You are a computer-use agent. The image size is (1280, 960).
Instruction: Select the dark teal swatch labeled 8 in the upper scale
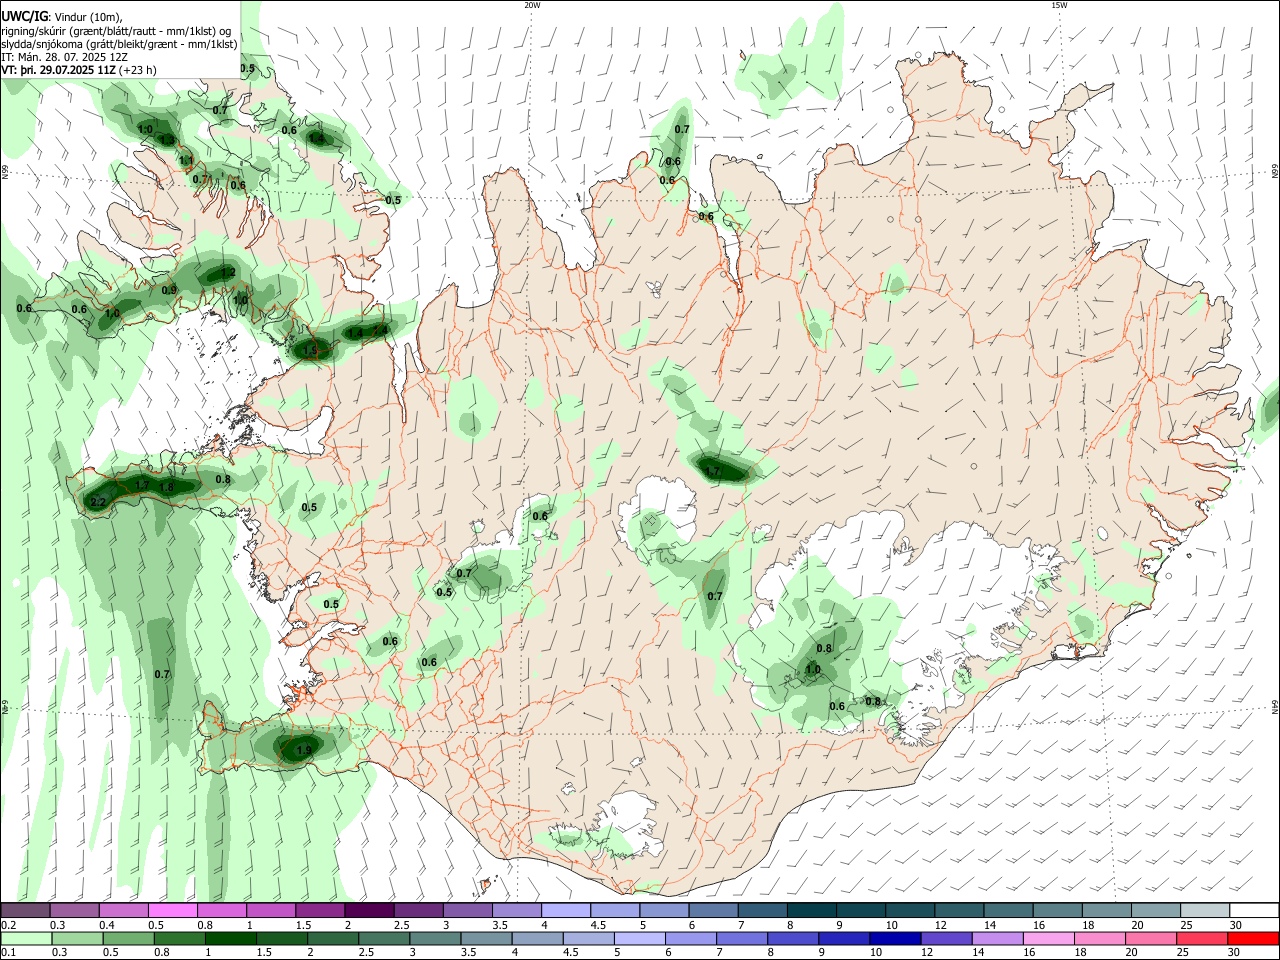point(812,911)
